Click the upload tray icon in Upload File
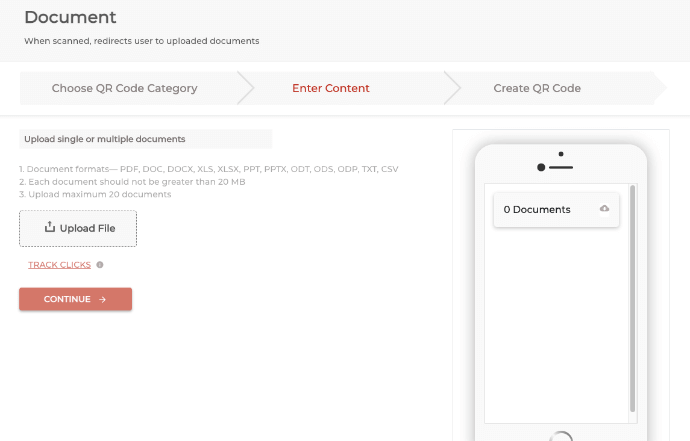 50,227
